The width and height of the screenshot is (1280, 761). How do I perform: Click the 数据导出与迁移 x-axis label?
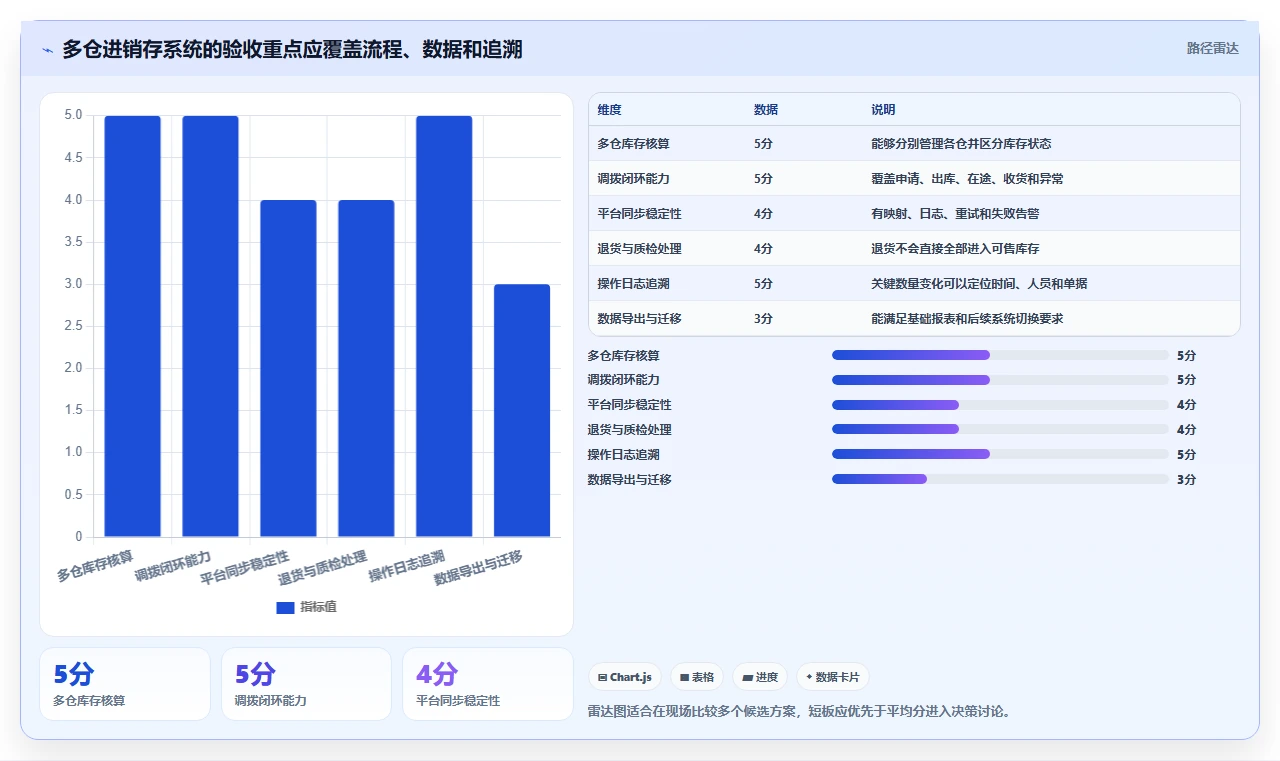click(x=478, y=568)
